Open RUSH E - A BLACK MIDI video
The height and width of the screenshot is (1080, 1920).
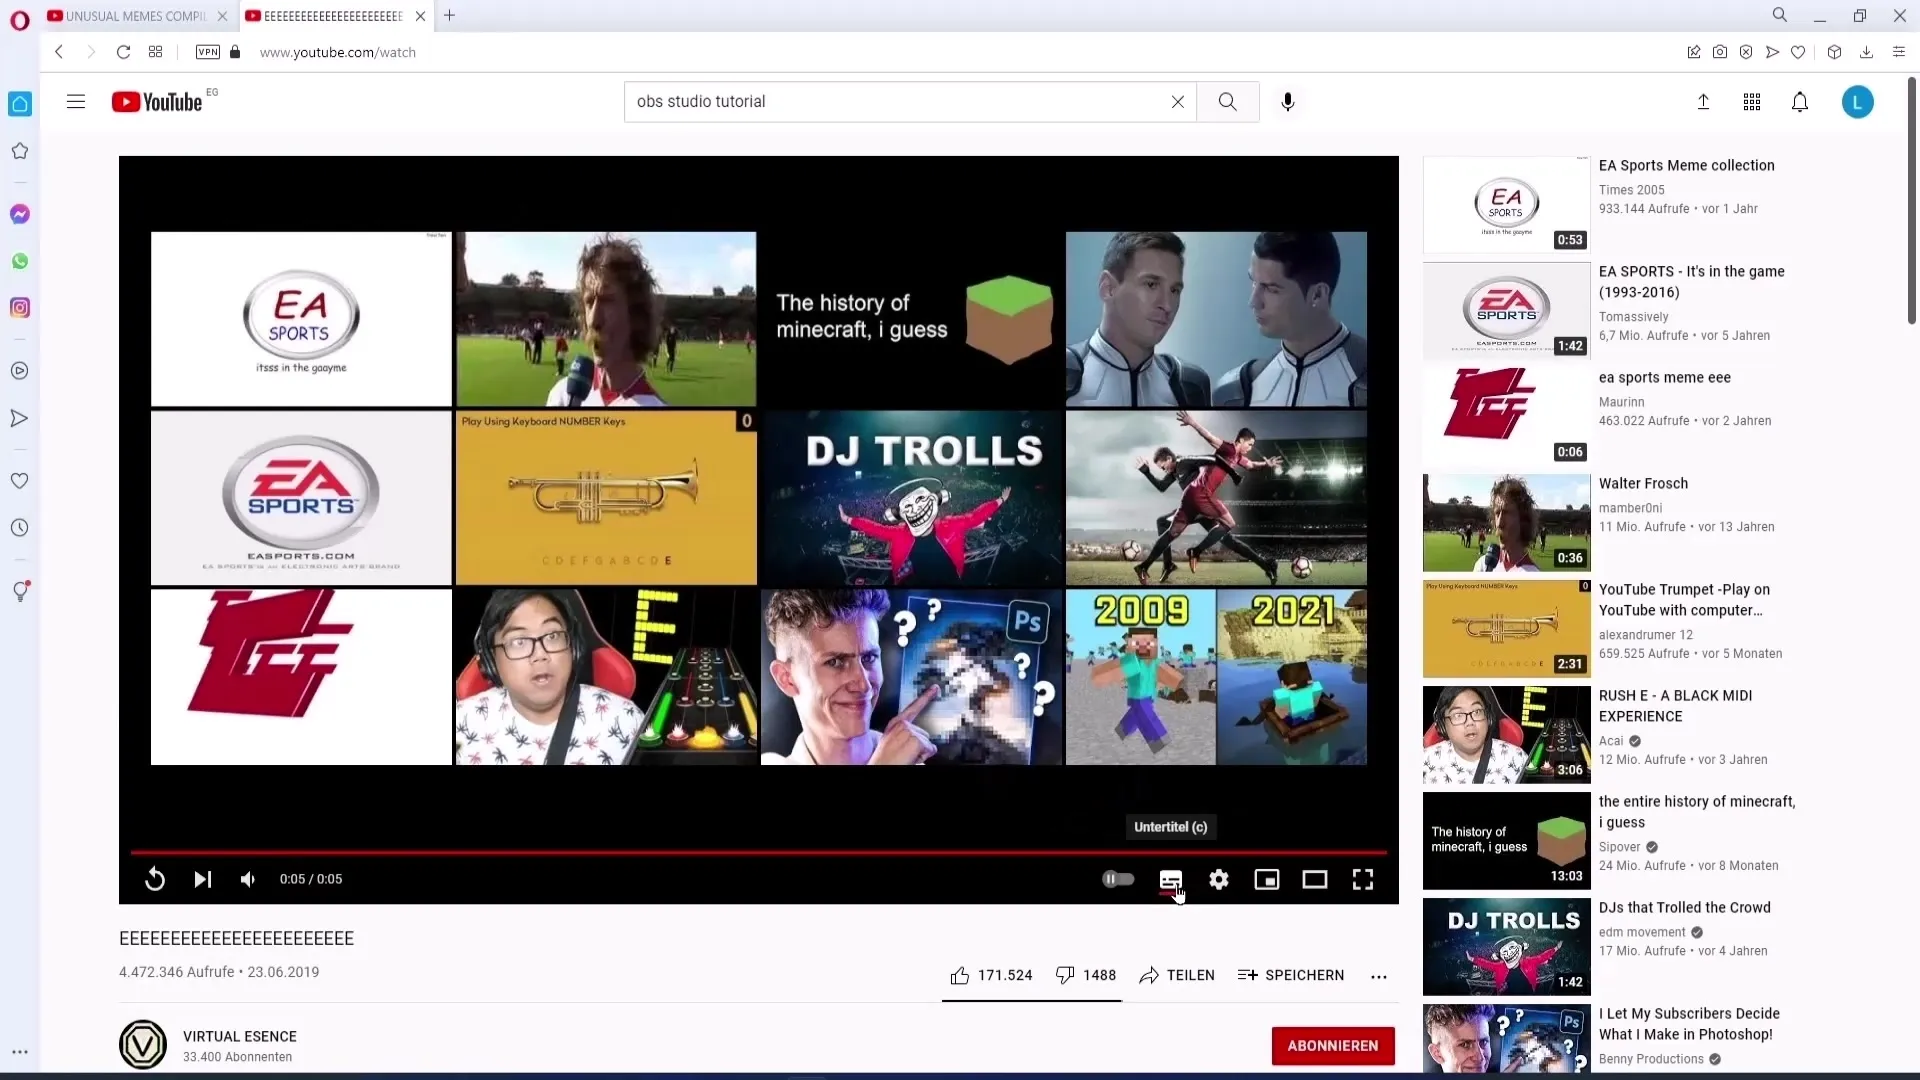[x=1675, y=706]
